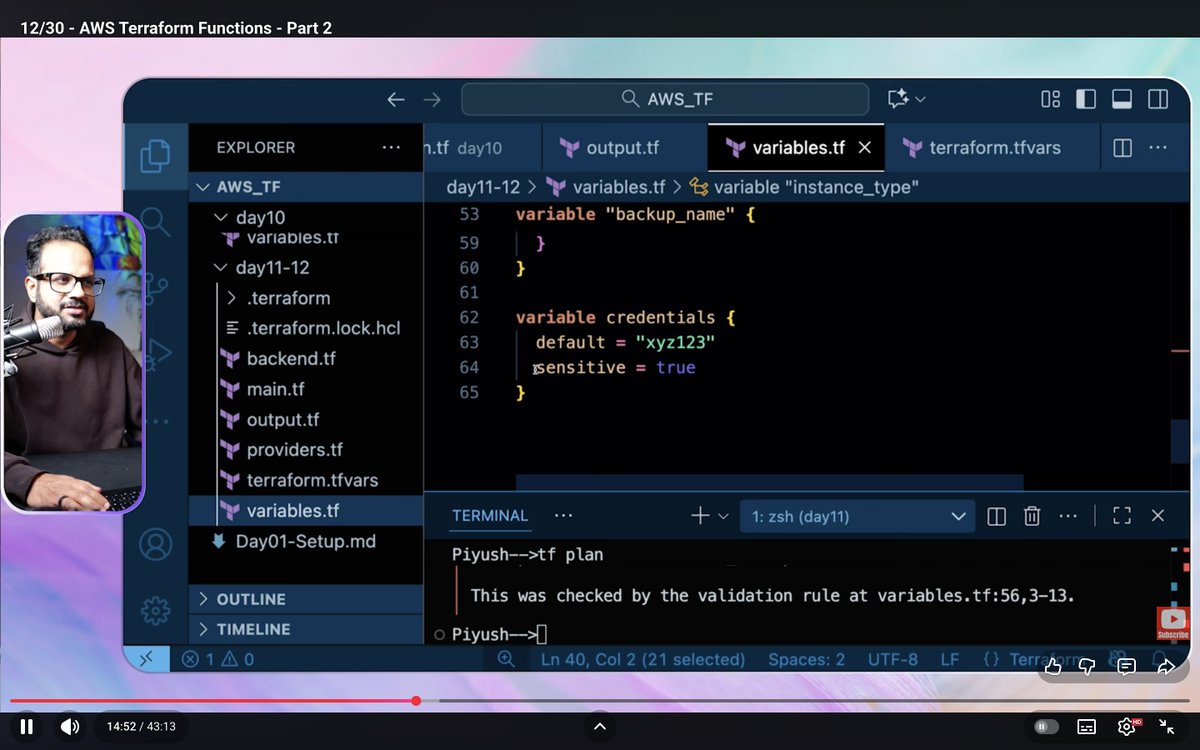Open Customize Layout icon in title bar
Image resolution: width=1200 pixels, height=750 pixels.
[1050, 99]
